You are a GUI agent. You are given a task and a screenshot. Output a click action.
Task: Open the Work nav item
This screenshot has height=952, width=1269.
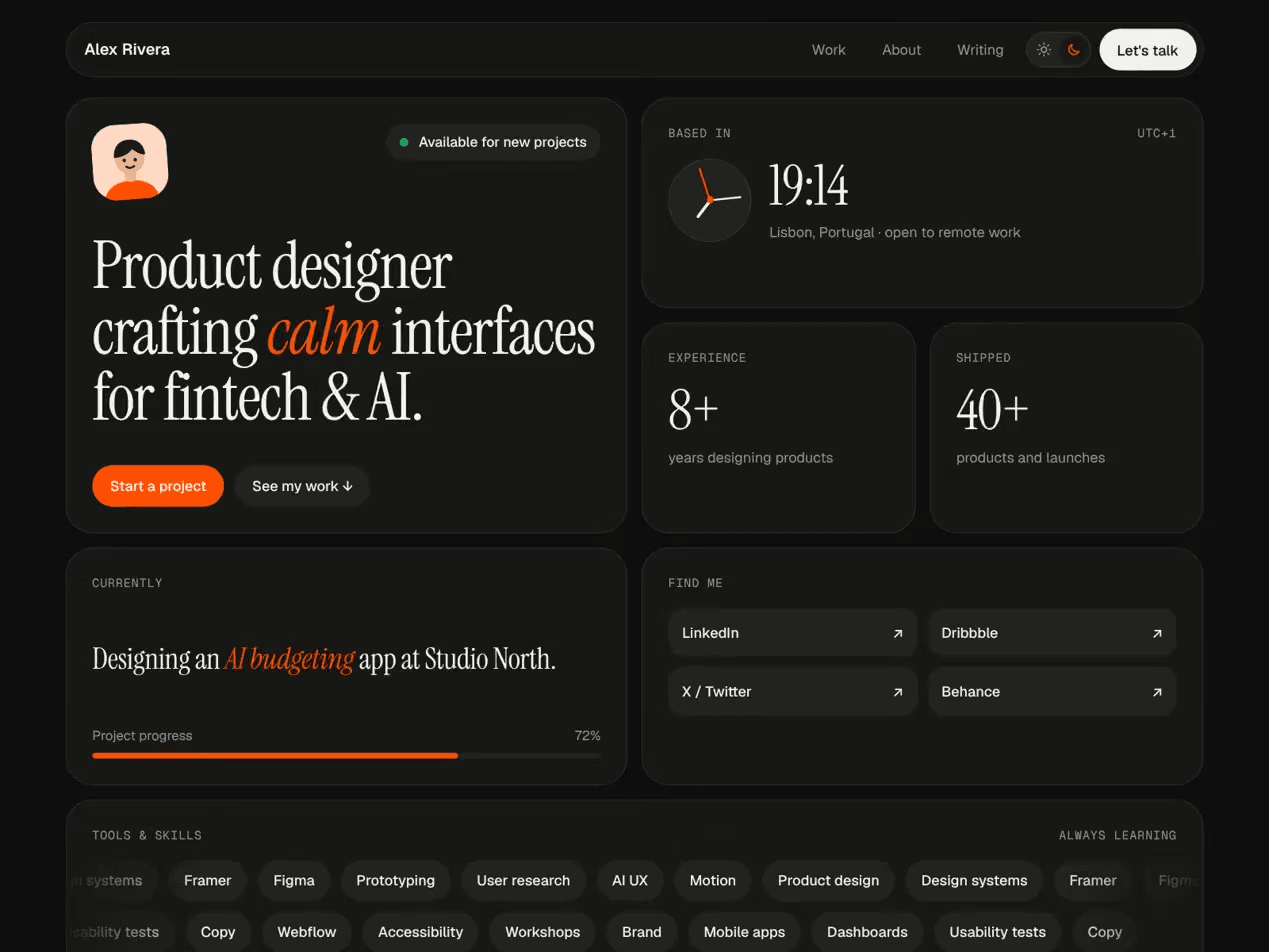coord(828,50)
